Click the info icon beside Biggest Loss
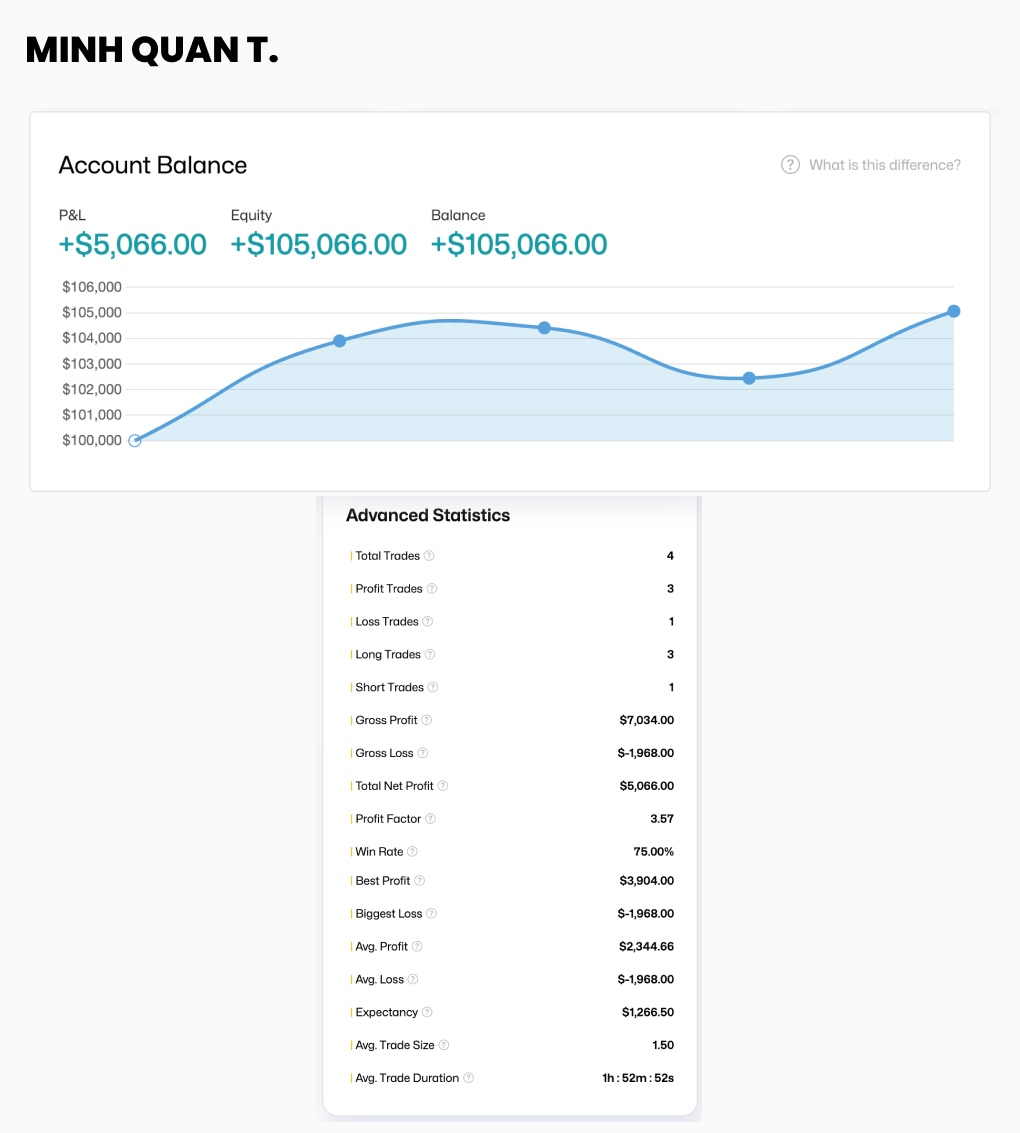 point(432,914)
